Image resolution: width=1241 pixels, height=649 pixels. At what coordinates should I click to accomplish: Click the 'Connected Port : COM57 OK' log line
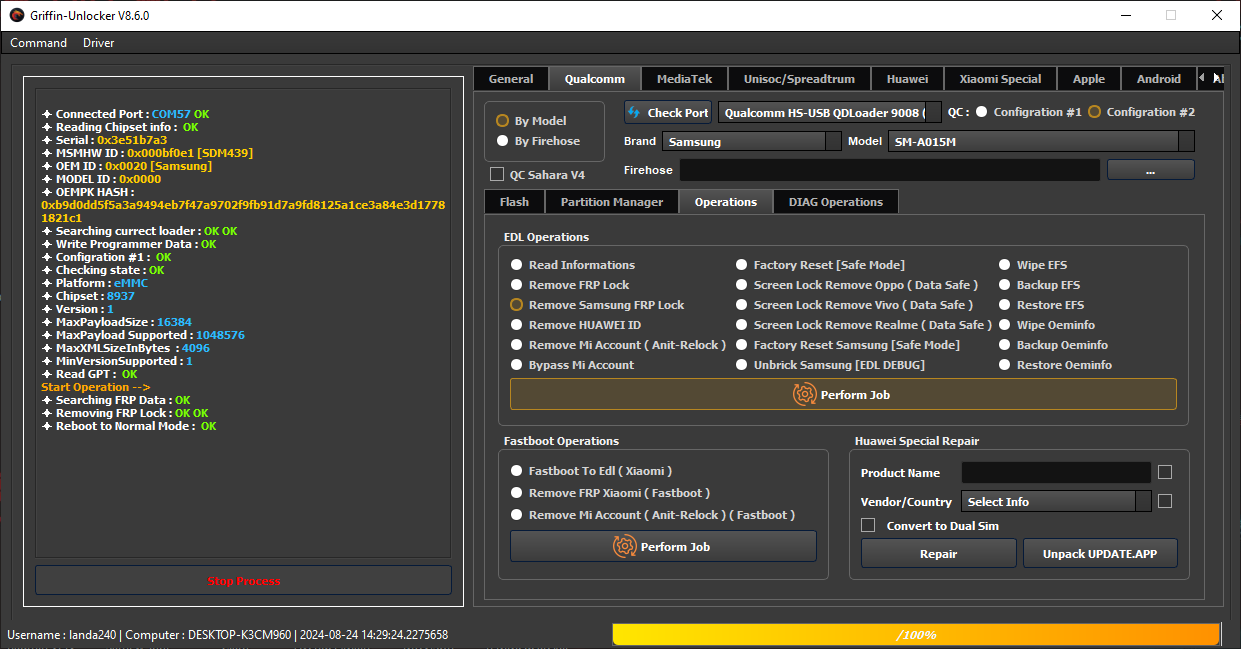(x=125, y=114)
